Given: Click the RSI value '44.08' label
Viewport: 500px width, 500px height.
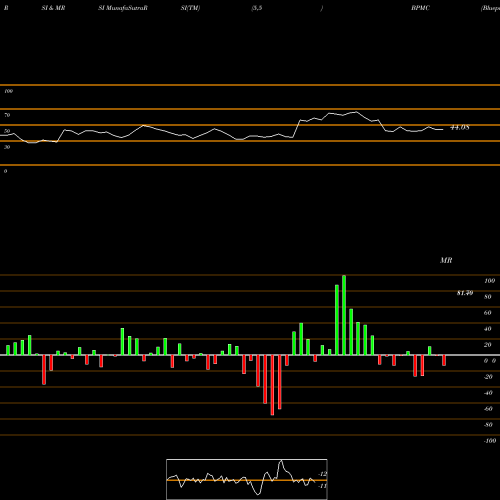Looking at the screenshot, I should 460,127.
